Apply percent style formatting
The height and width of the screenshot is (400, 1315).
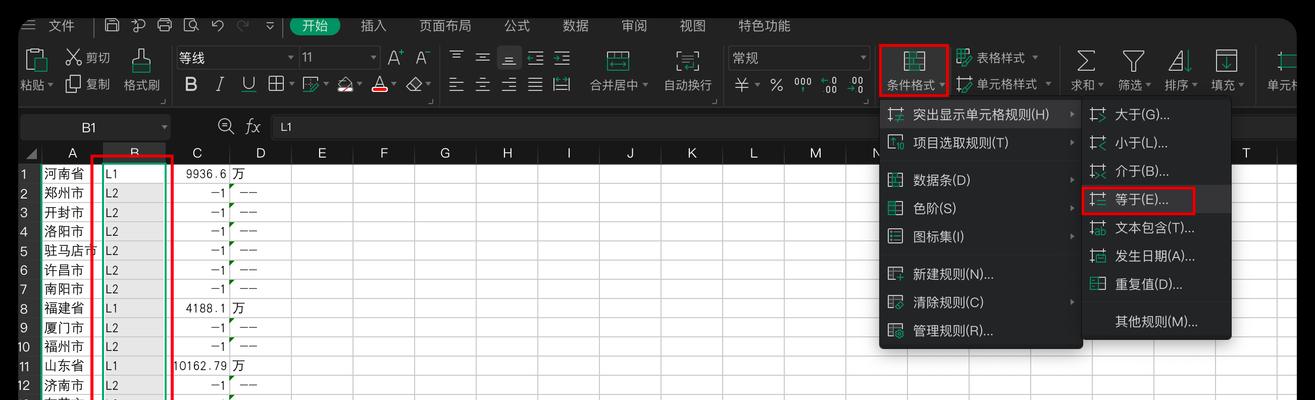click(776, 85)
